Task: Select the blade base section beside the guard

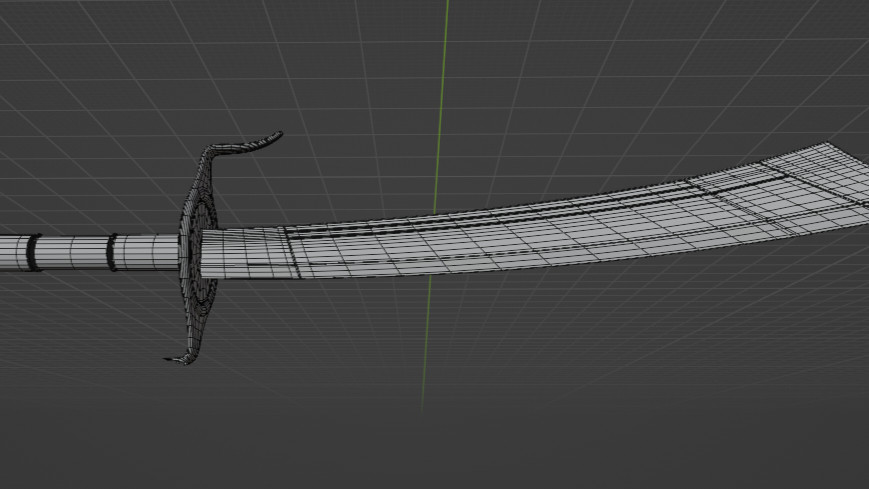Action: [x=245, y=253]
